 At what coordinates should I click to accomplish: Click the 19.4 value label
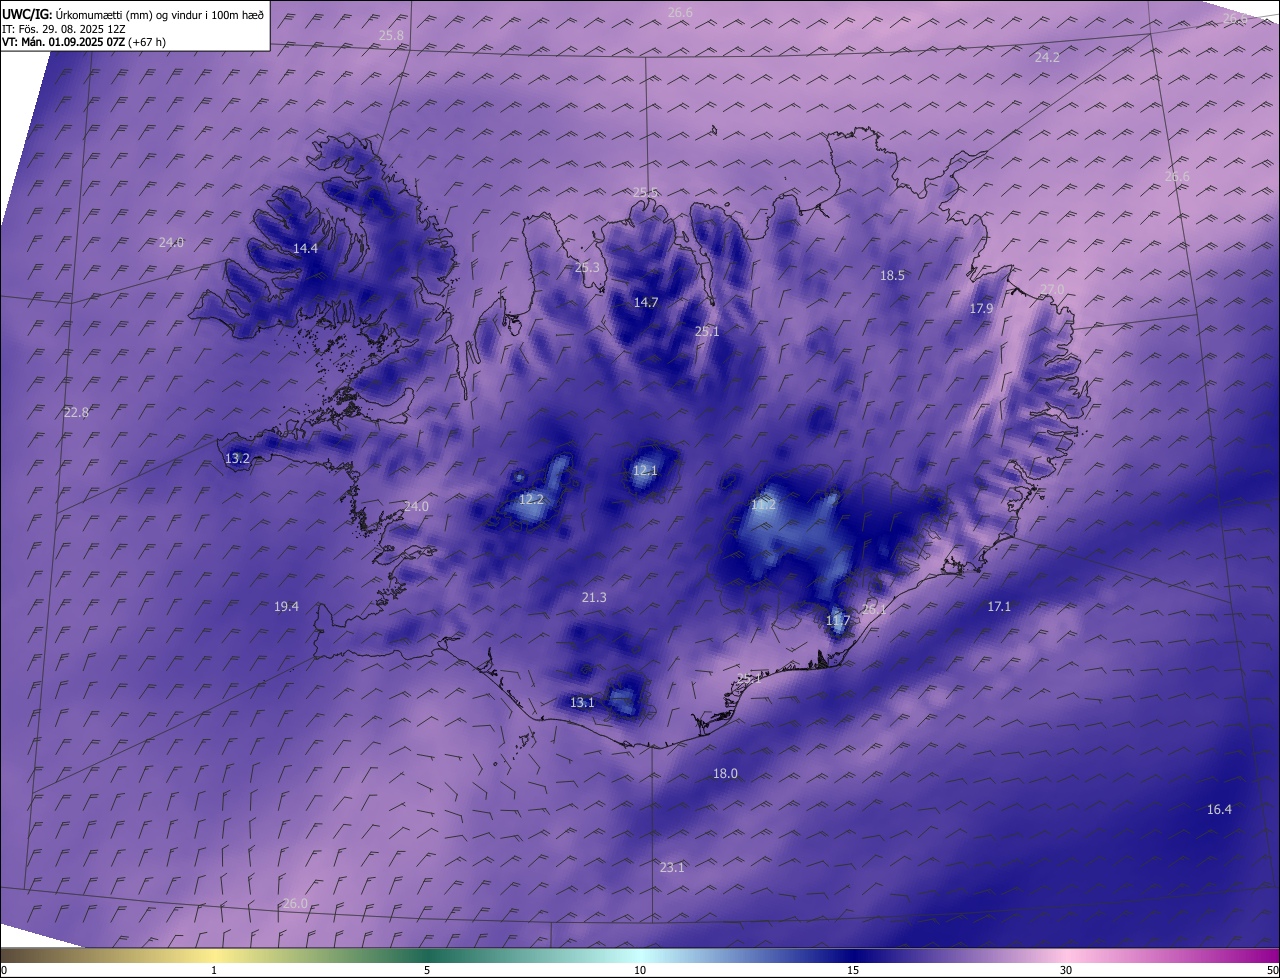(x=286, y=607)
